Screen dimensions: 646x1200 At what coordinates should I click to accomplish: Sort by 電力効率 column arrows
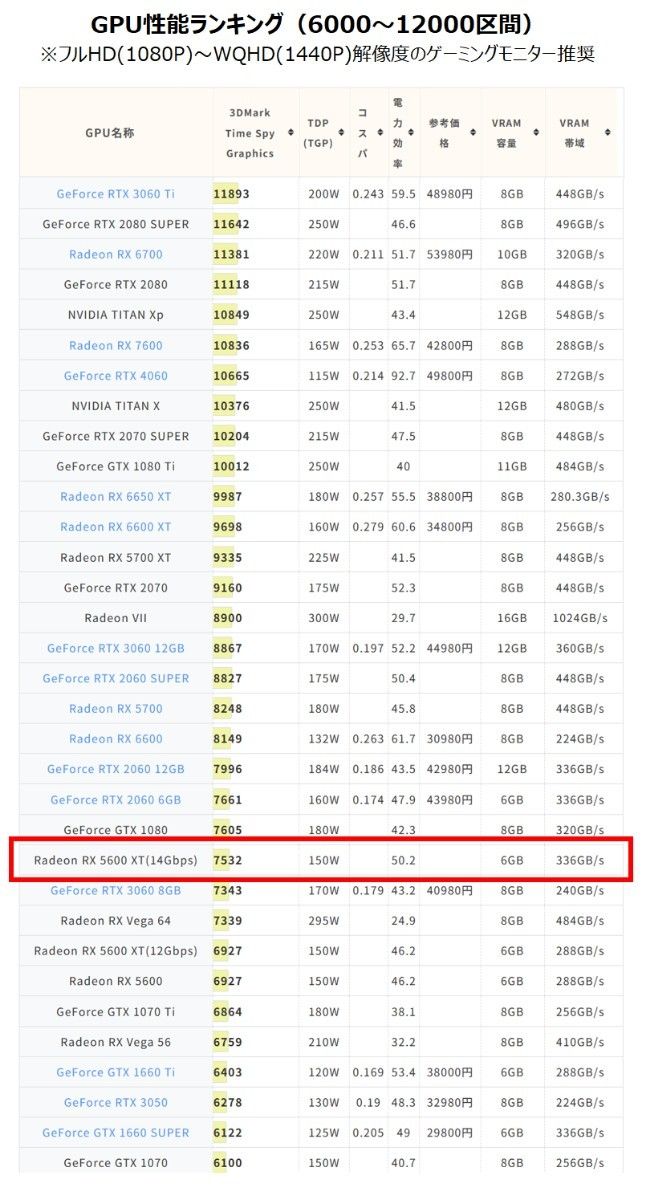click(409, 132)
